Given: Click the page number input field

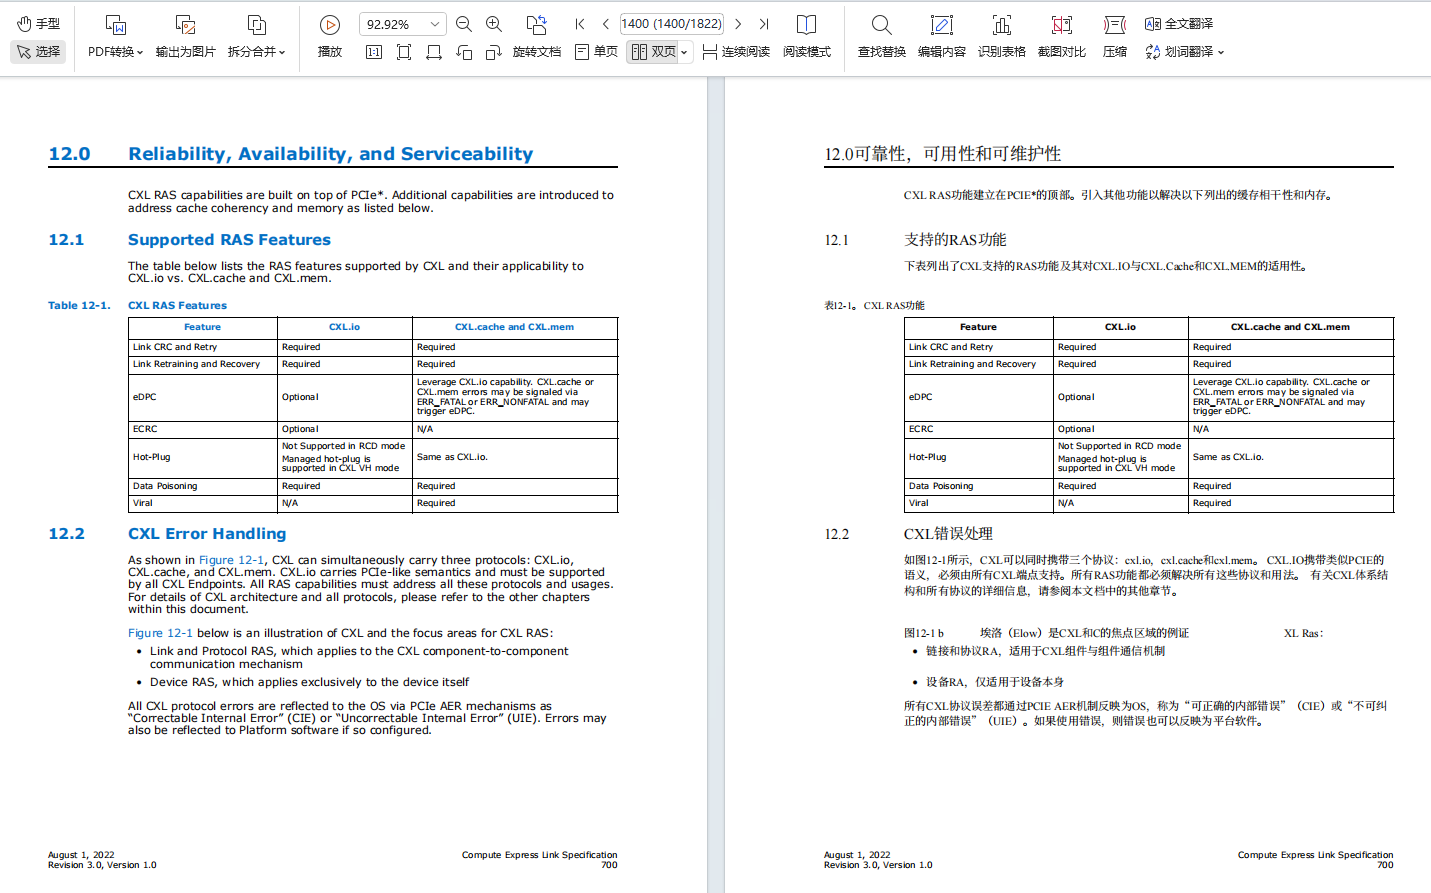Looking at the screenshot, I should (670, 23).
